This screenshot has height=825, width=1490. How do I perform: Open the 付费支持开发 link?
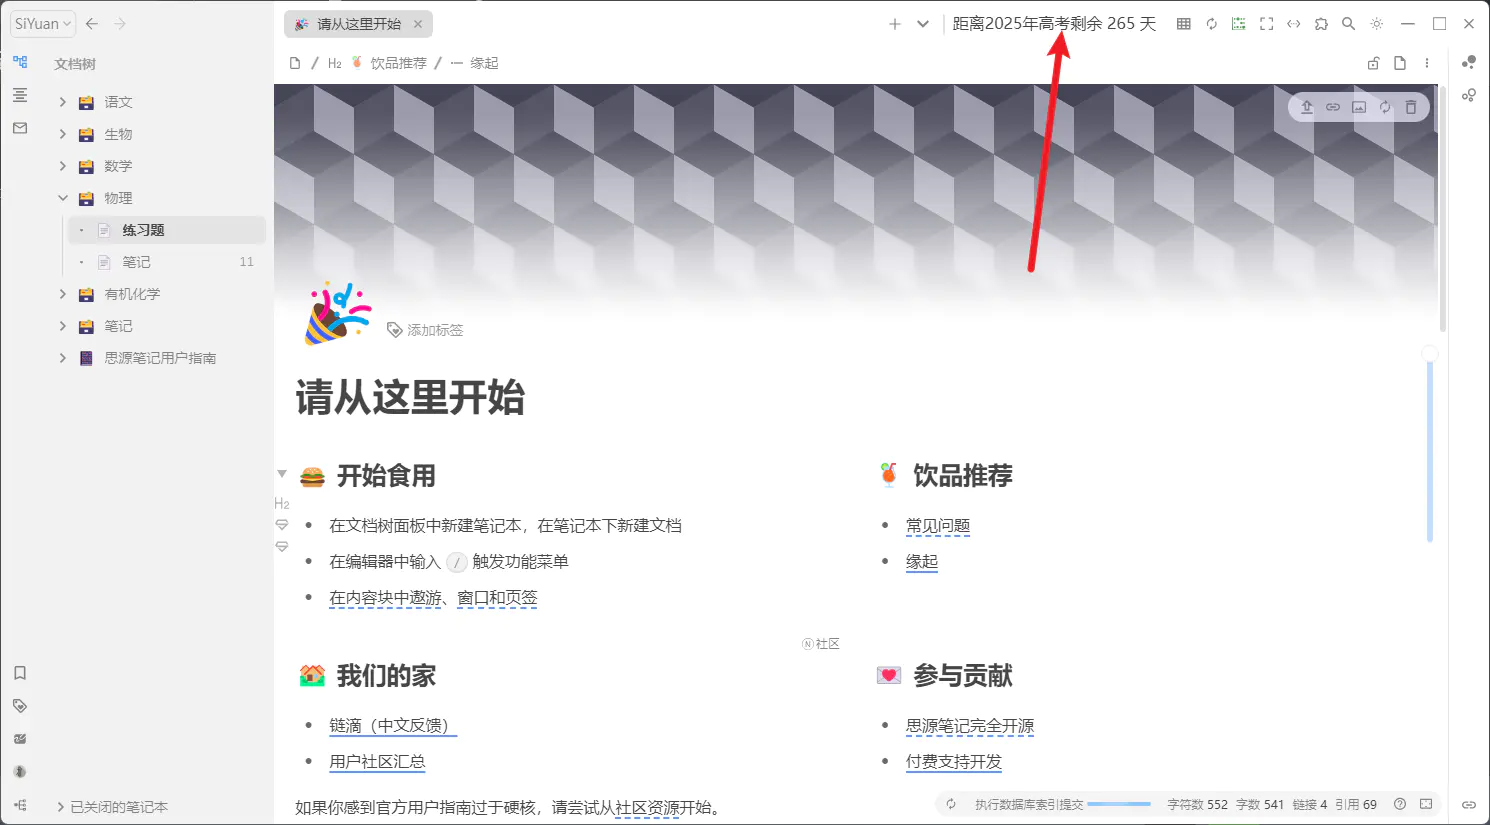click(x=954, y=762)
